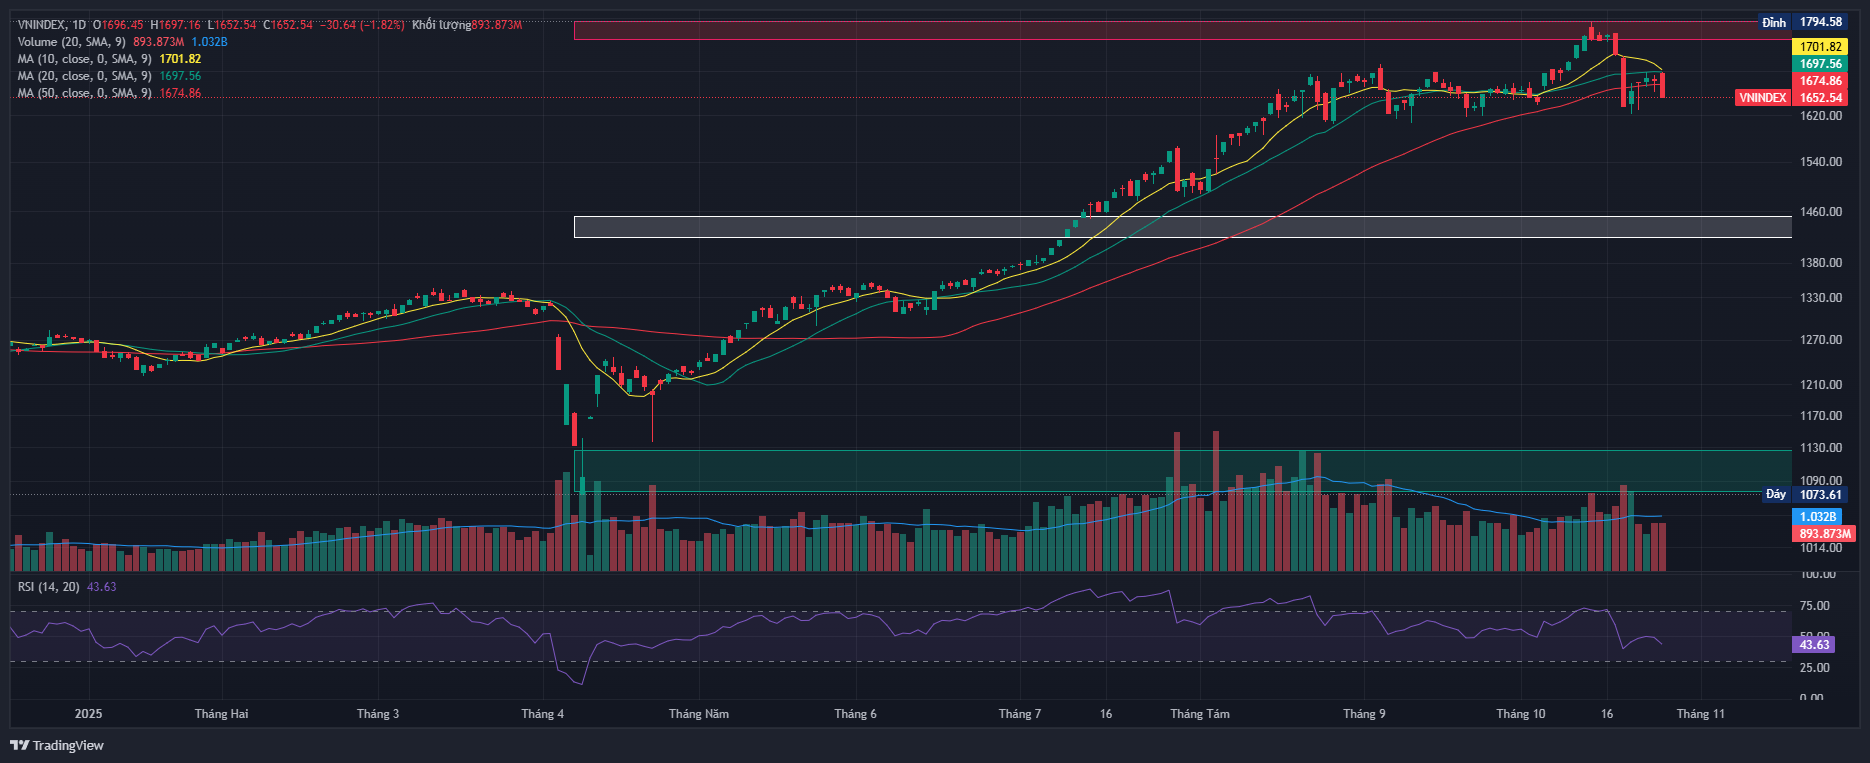Click the green 1697.56 price tag
Viewport: 1870px width, 763px height.
click(x=1820, y=64)
